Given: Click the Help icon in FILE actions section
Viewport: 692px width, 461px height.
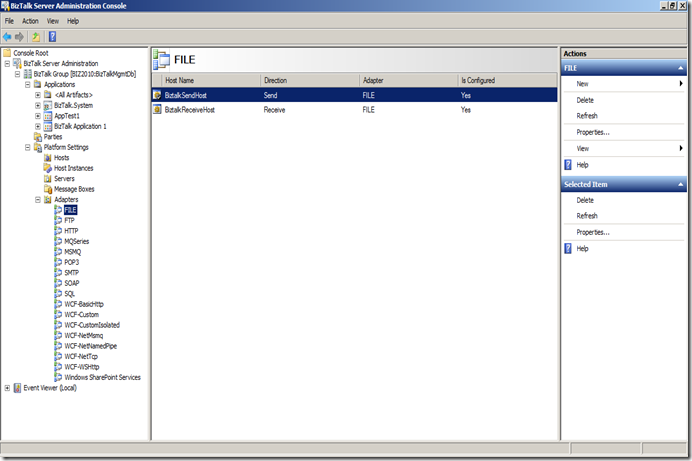Looking at the screenshot, I should pos(568,165).
